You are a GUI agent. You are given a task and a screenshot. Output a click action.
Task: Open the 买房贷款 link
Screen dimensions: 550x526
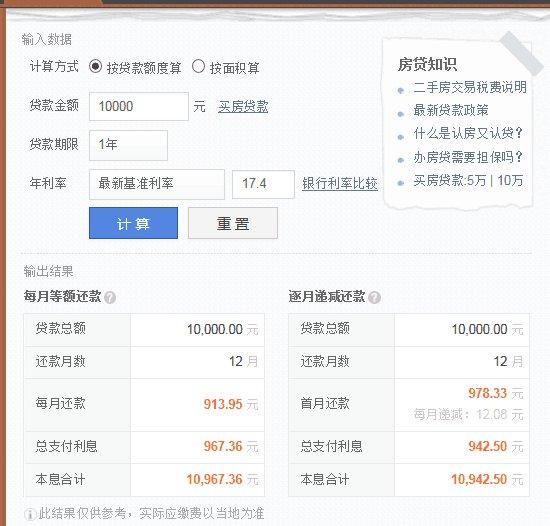pos(243,107)
